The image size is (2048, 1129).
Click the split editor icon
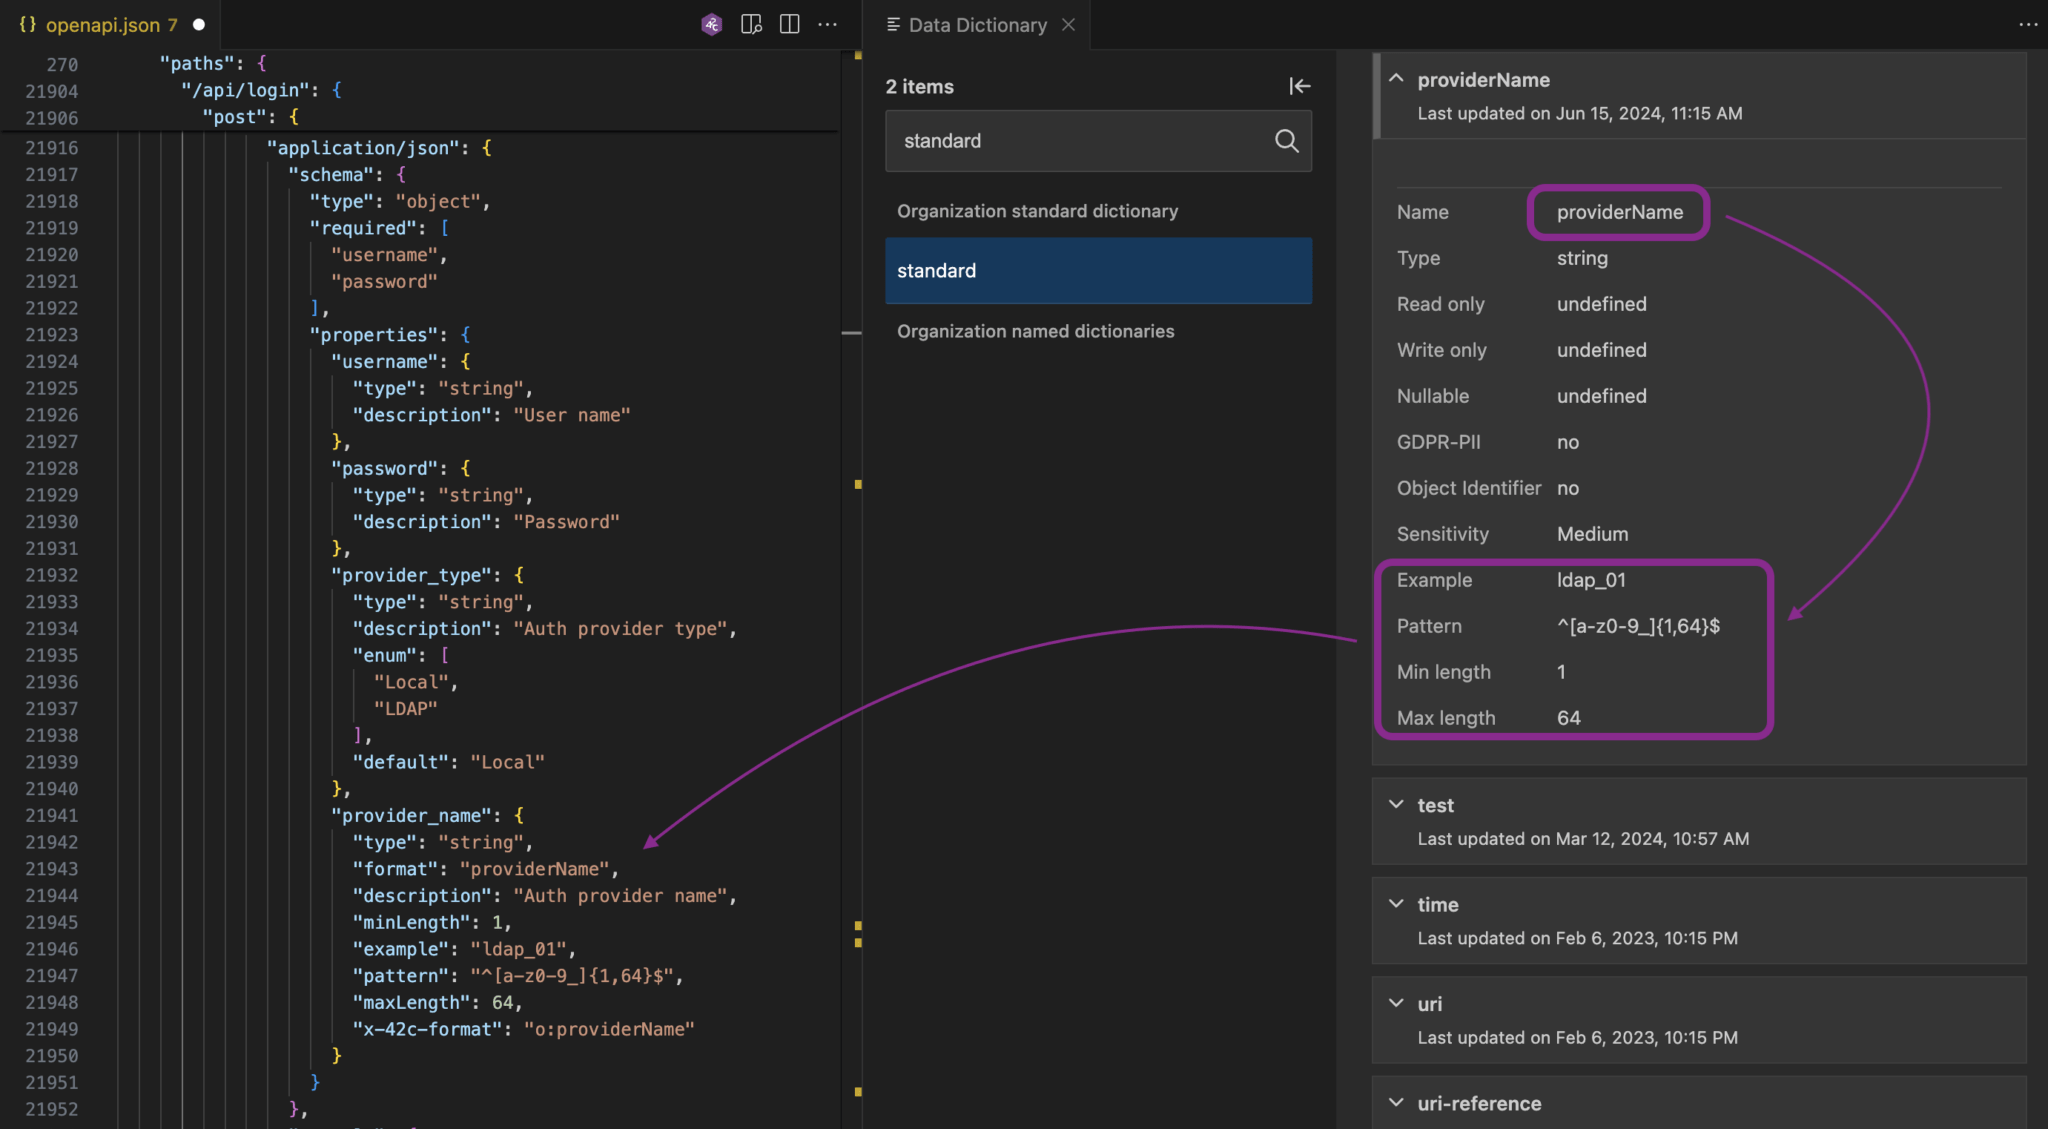pyautogui.click(x=790, y=24)
